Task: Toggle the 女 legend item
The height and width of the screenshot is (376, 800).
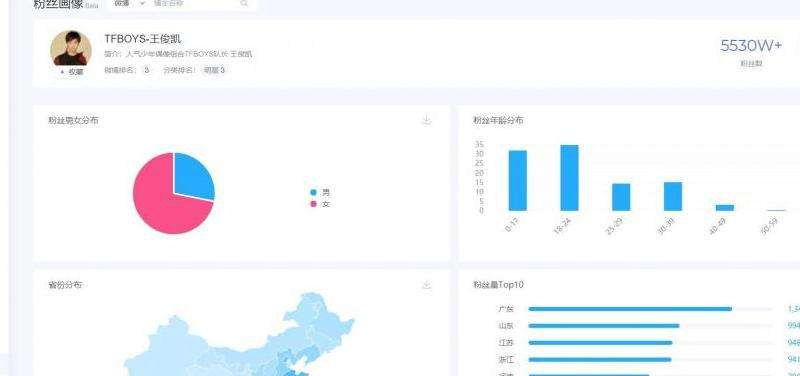Action: [320, 204]
